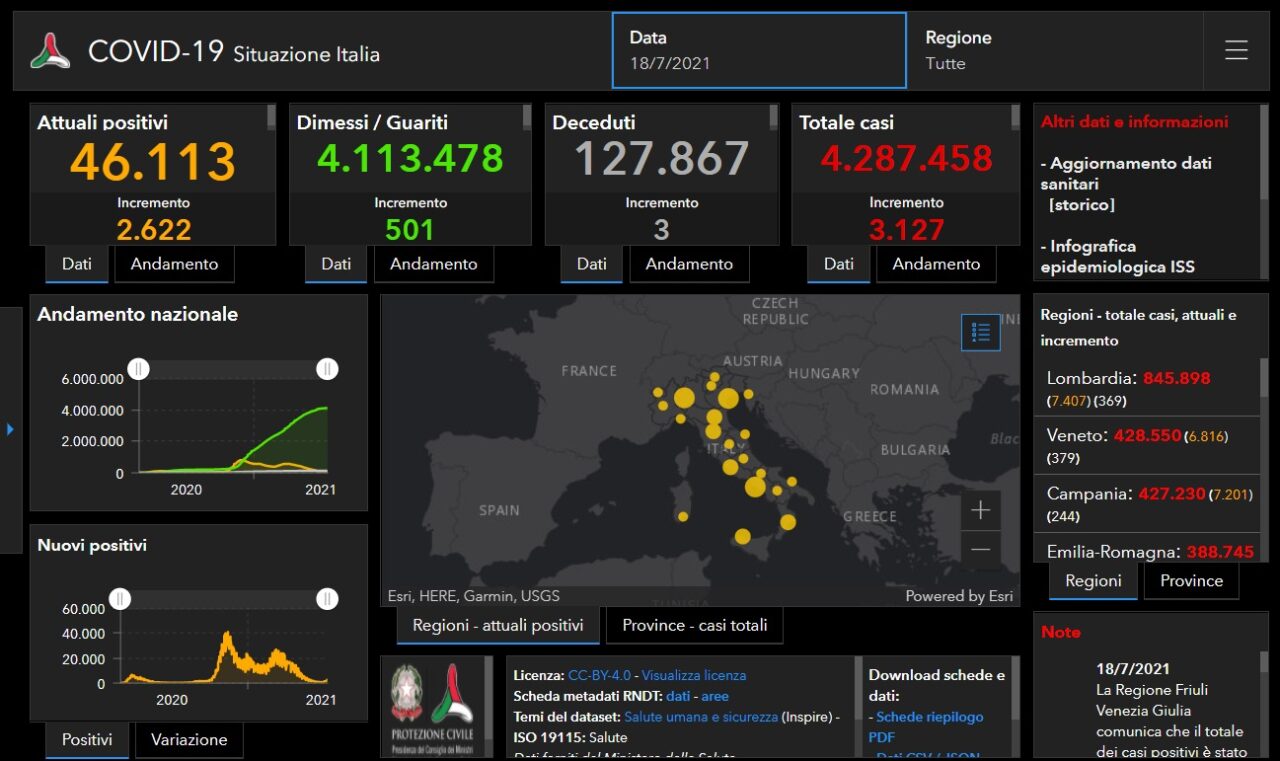Zoom out on the map
This screenshot has width=1280, height=761.
(x=980, y=549)
